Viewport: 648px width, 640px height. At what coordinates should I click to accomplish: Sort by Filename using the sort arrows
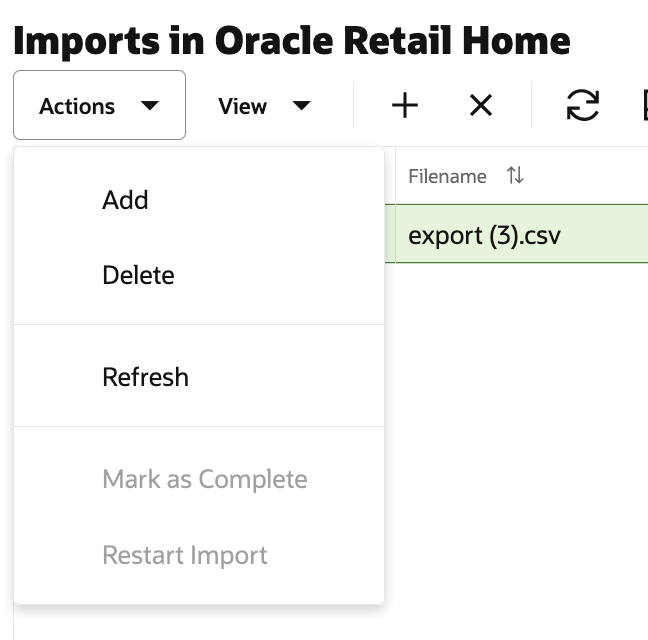coord(515,175)
